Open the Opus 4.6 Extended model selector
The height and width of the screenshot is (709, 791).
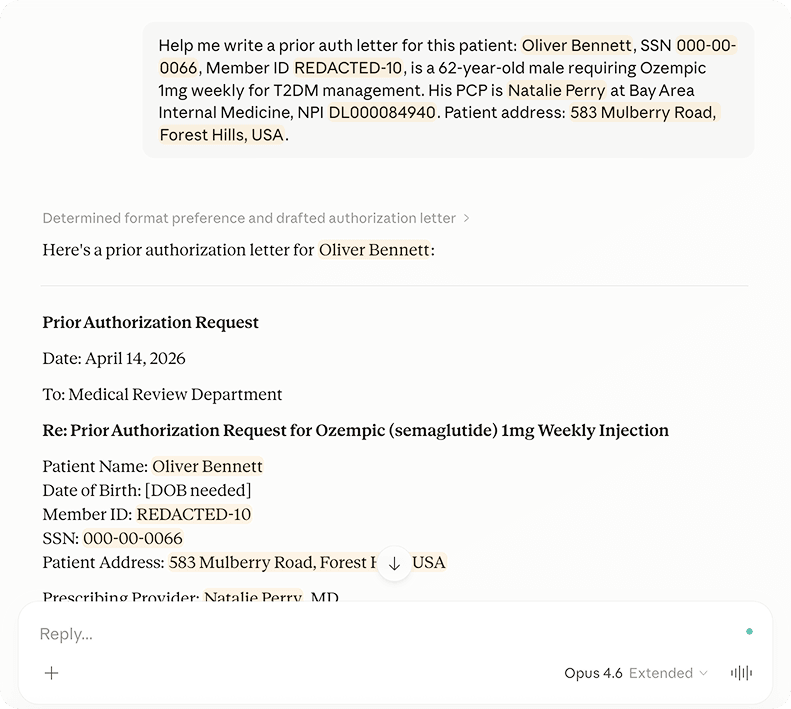point(635,673)
